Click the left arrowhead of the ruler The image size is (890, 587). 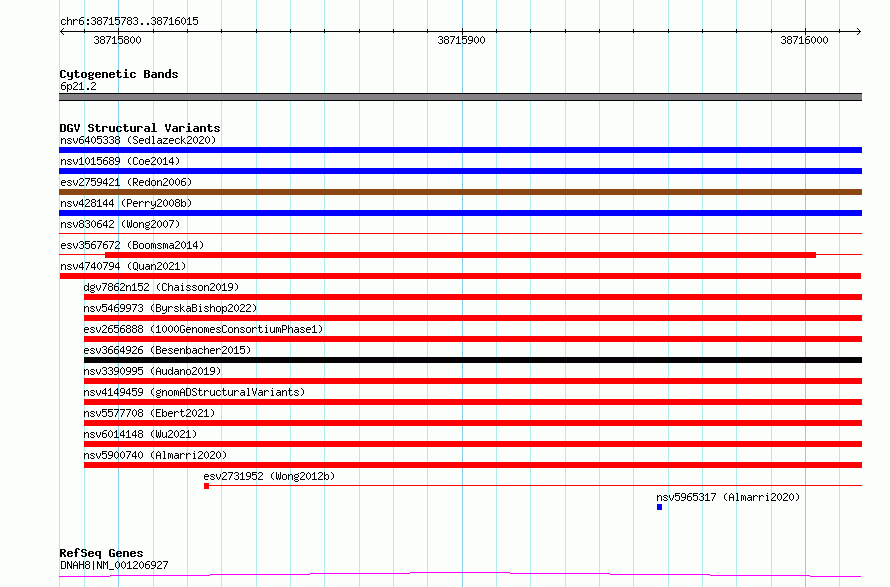(x=62, y=31)
